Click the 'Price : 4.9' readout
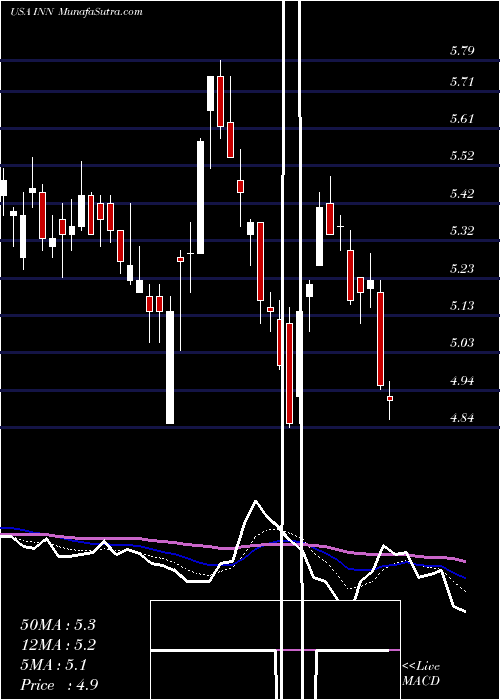The width and height of the screenshot is (500, 700). pyautogui.click(x=59, y=685)
